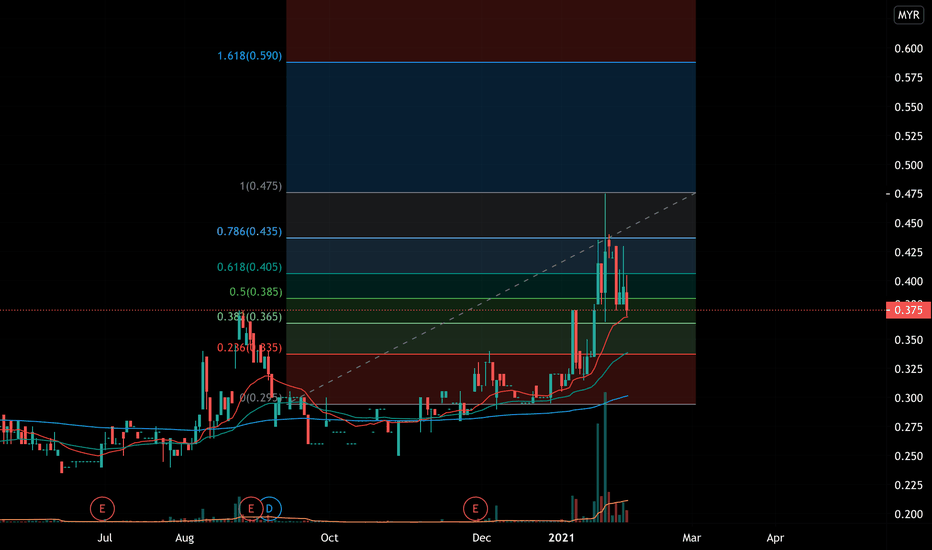Open the MYR currency selector
The width and height of the screenshot is (932, 550).
[x=908, y=15]
